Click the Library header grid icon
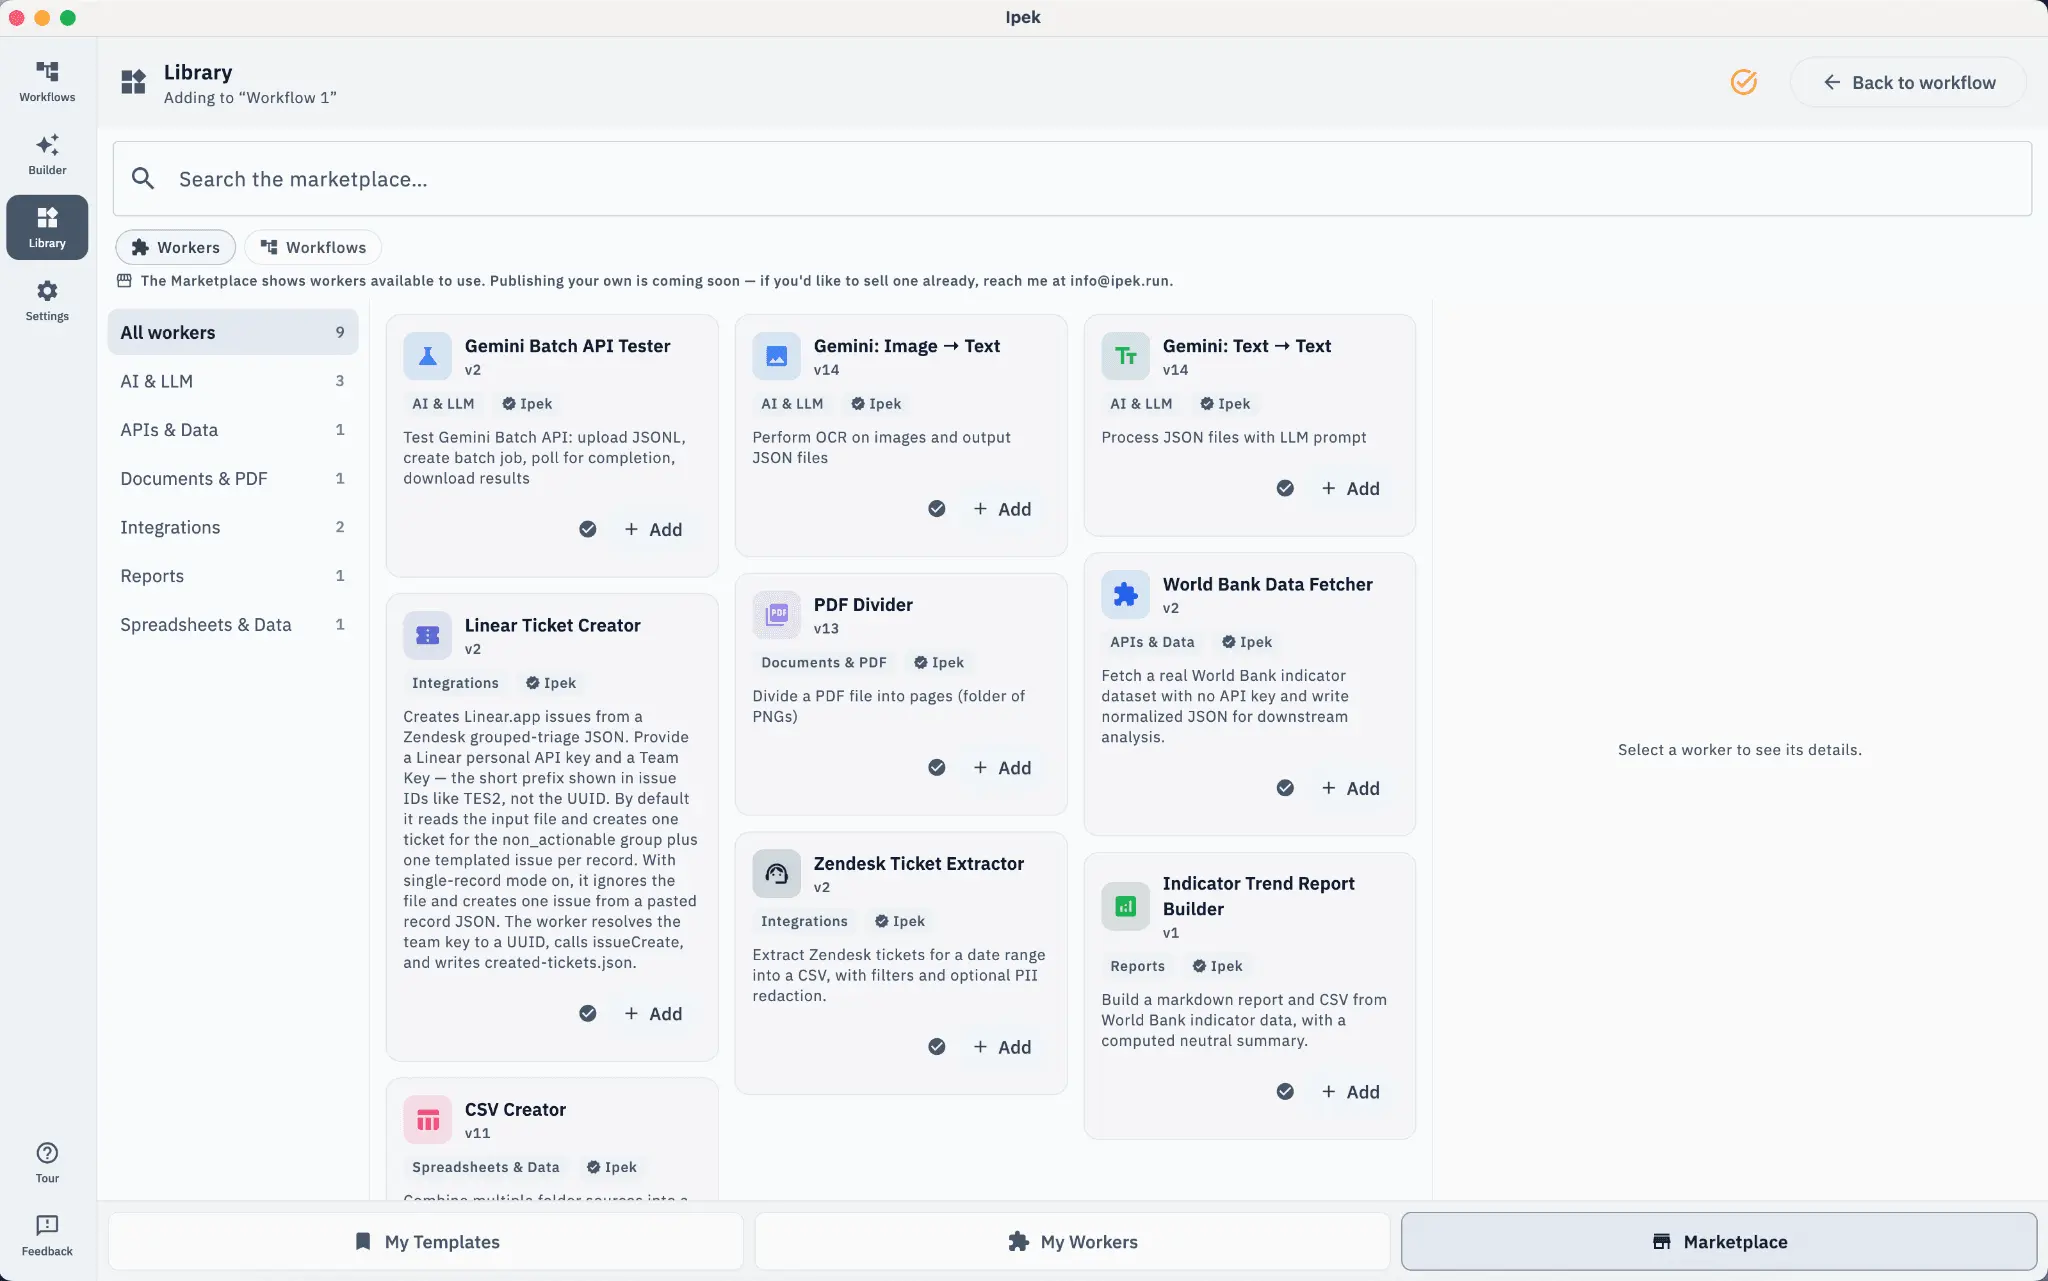The width and height of the screenshot is (2048, 1281). click(x=133, y=82)
